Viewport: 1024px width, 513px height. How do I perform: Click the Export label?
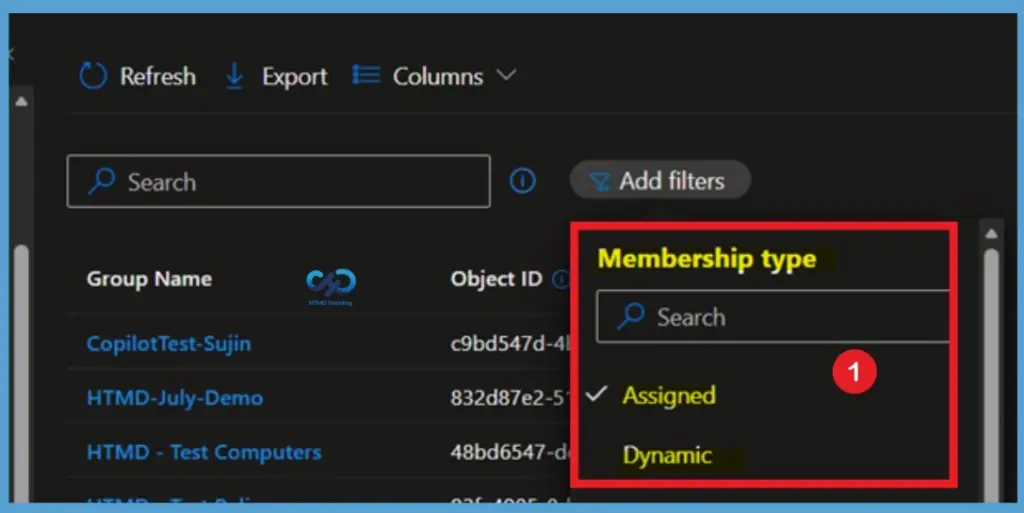pyautogui.click(x=295, y=77)
